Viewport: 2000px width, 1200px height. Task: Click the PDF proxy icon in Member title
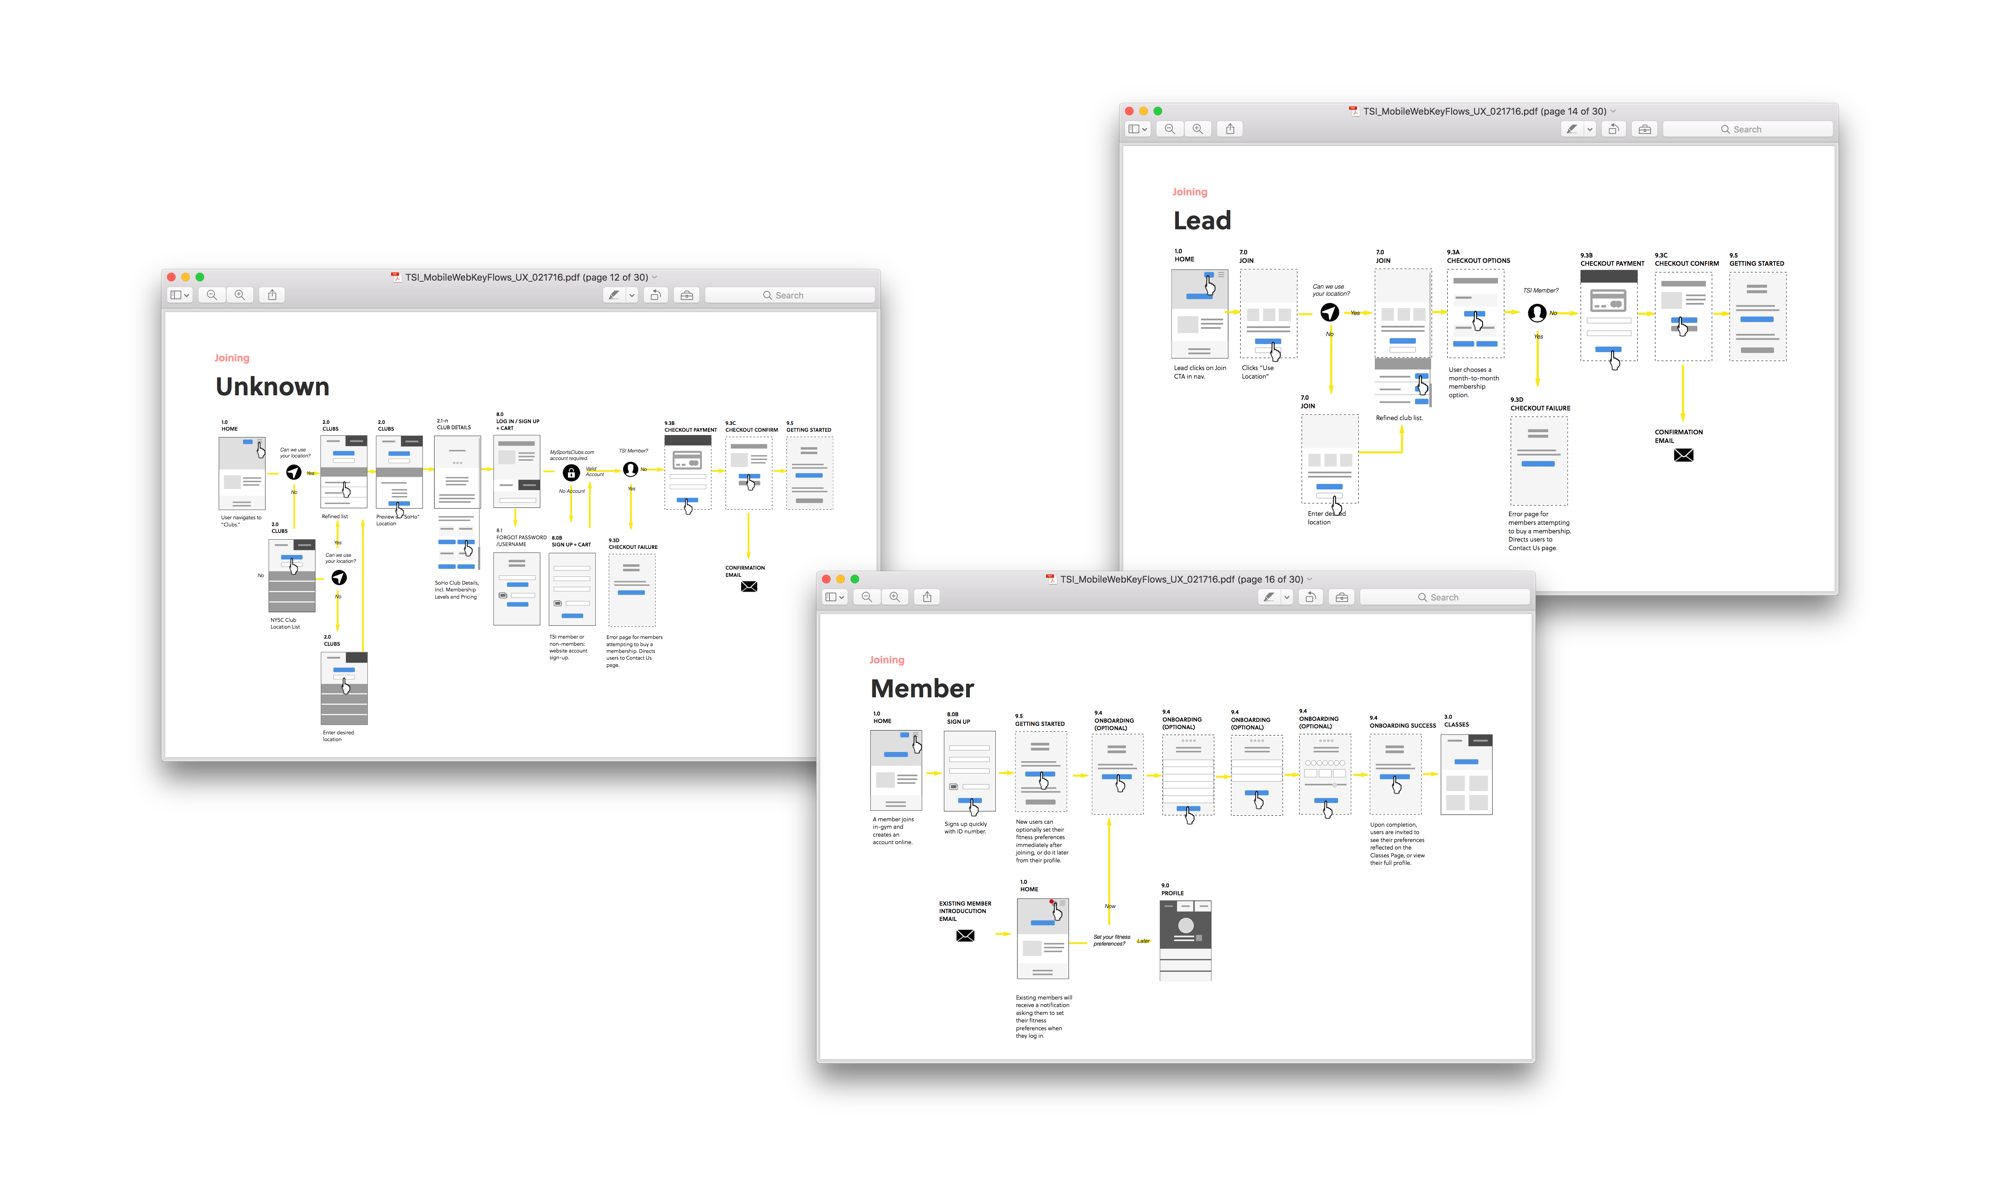1050,579
